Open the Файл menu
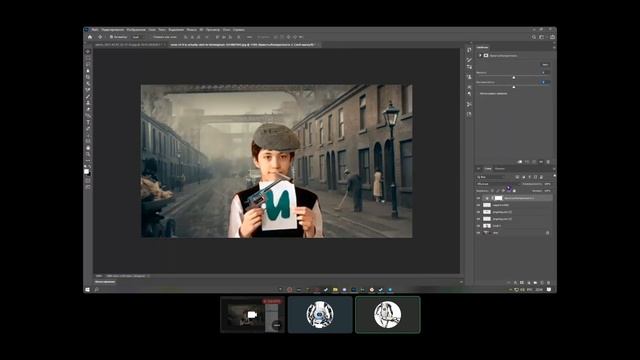640x360 pixels. (x=95, y=30)
